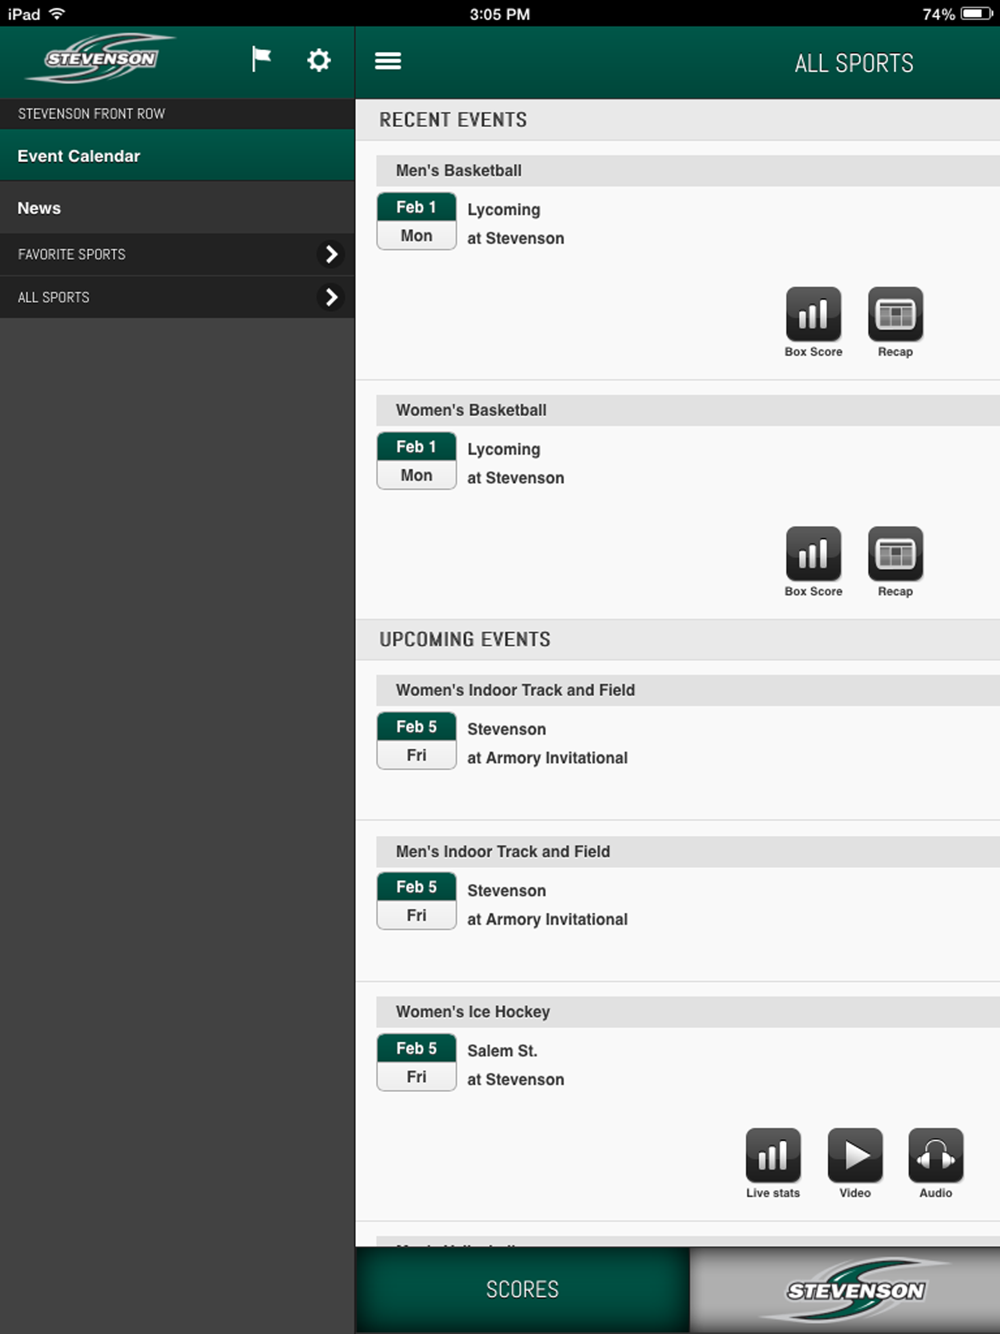
Task: Open News in the sidebar
Action: pos(177,208)
